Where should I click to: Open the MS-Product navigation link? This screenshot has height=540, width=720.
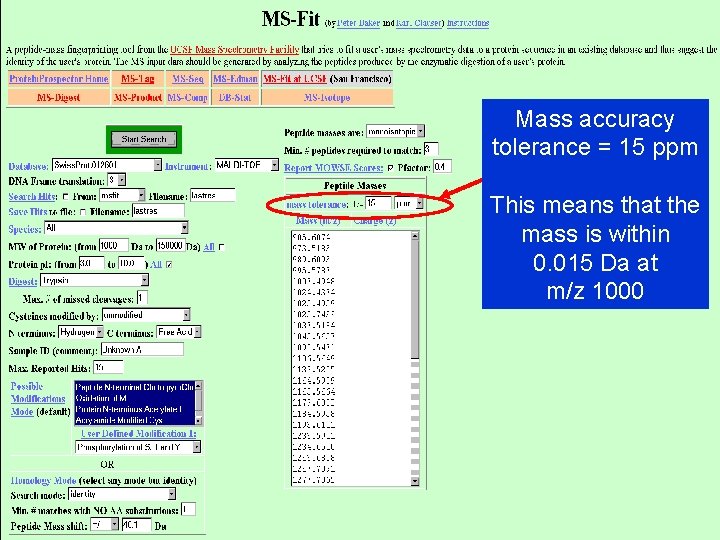pos(137,97)
